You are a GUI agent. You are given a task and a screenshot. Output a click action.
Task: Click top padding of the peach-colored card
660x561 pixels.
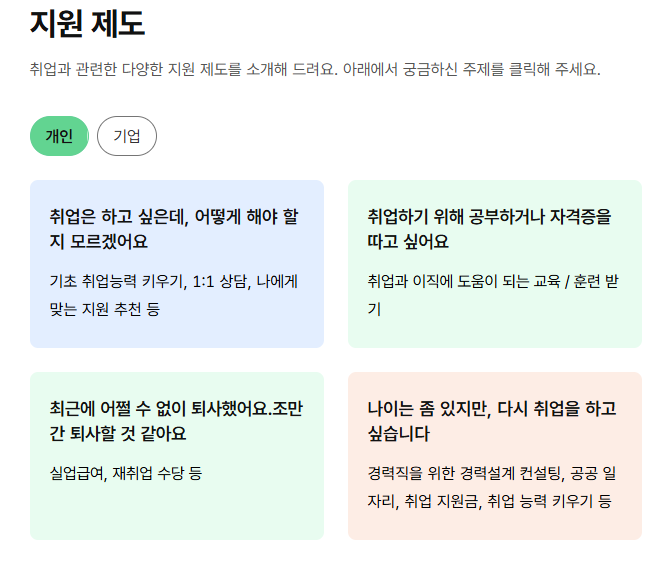tap(494, 382)
